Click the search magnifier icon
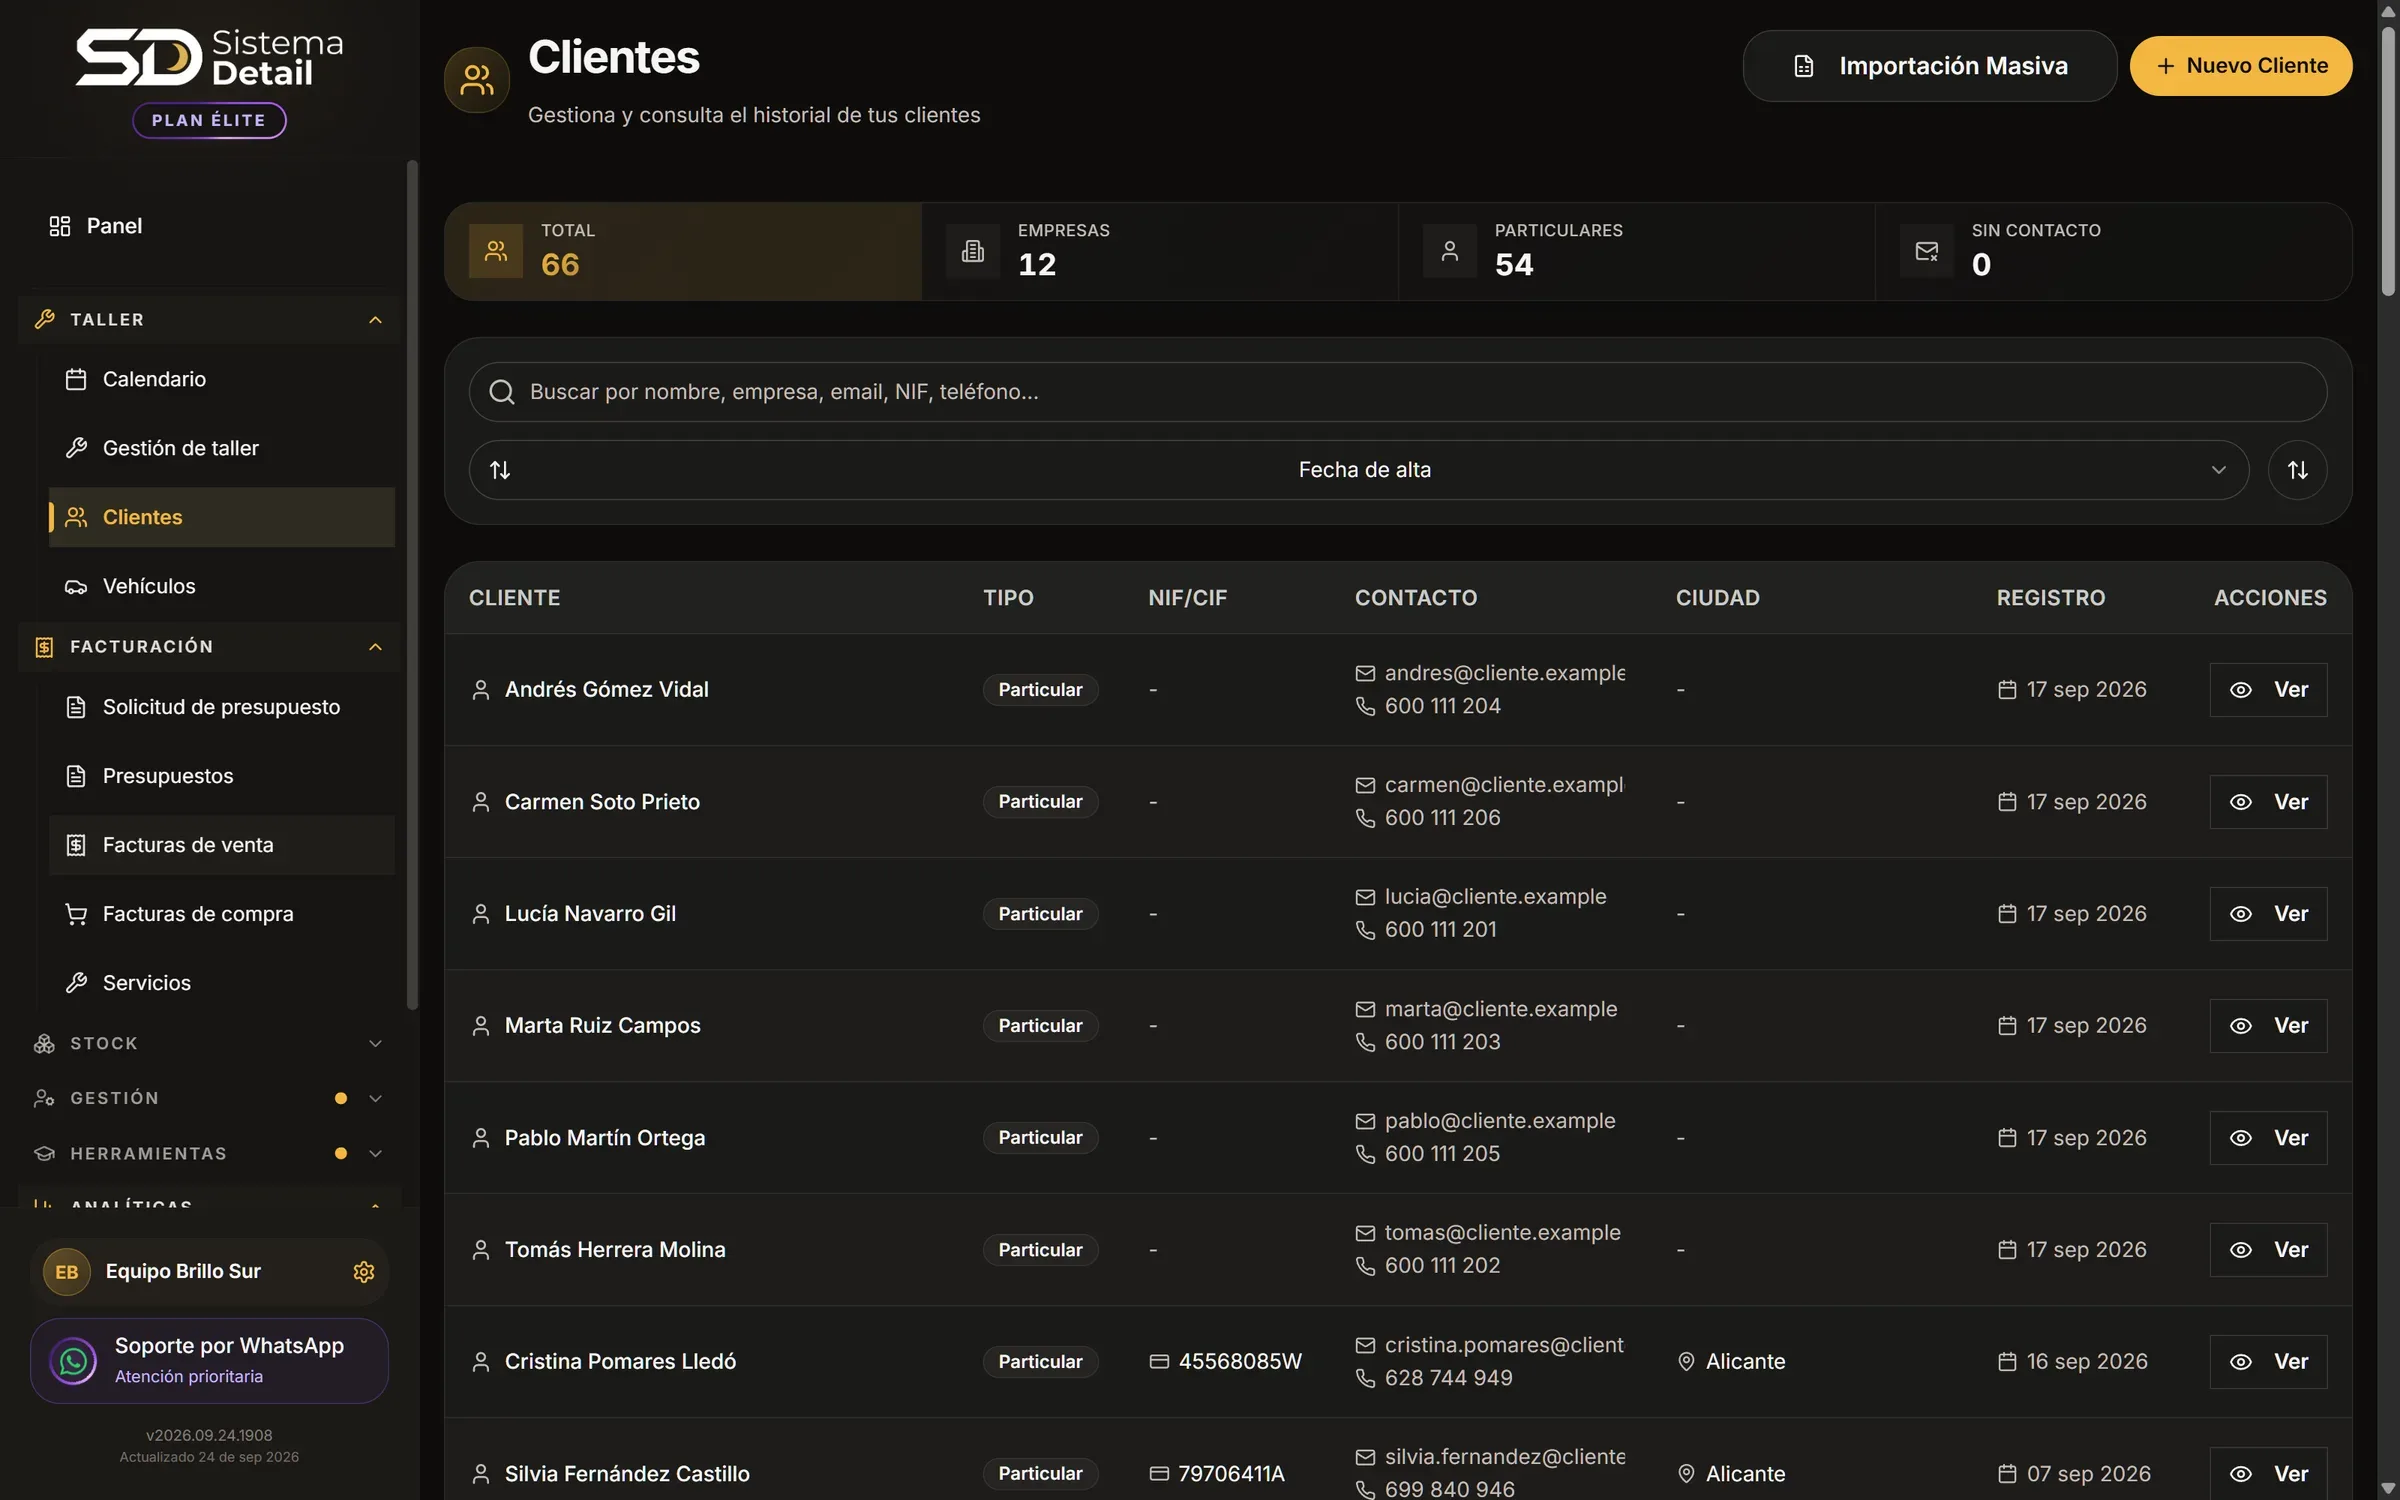 click(x=502, y=392)
